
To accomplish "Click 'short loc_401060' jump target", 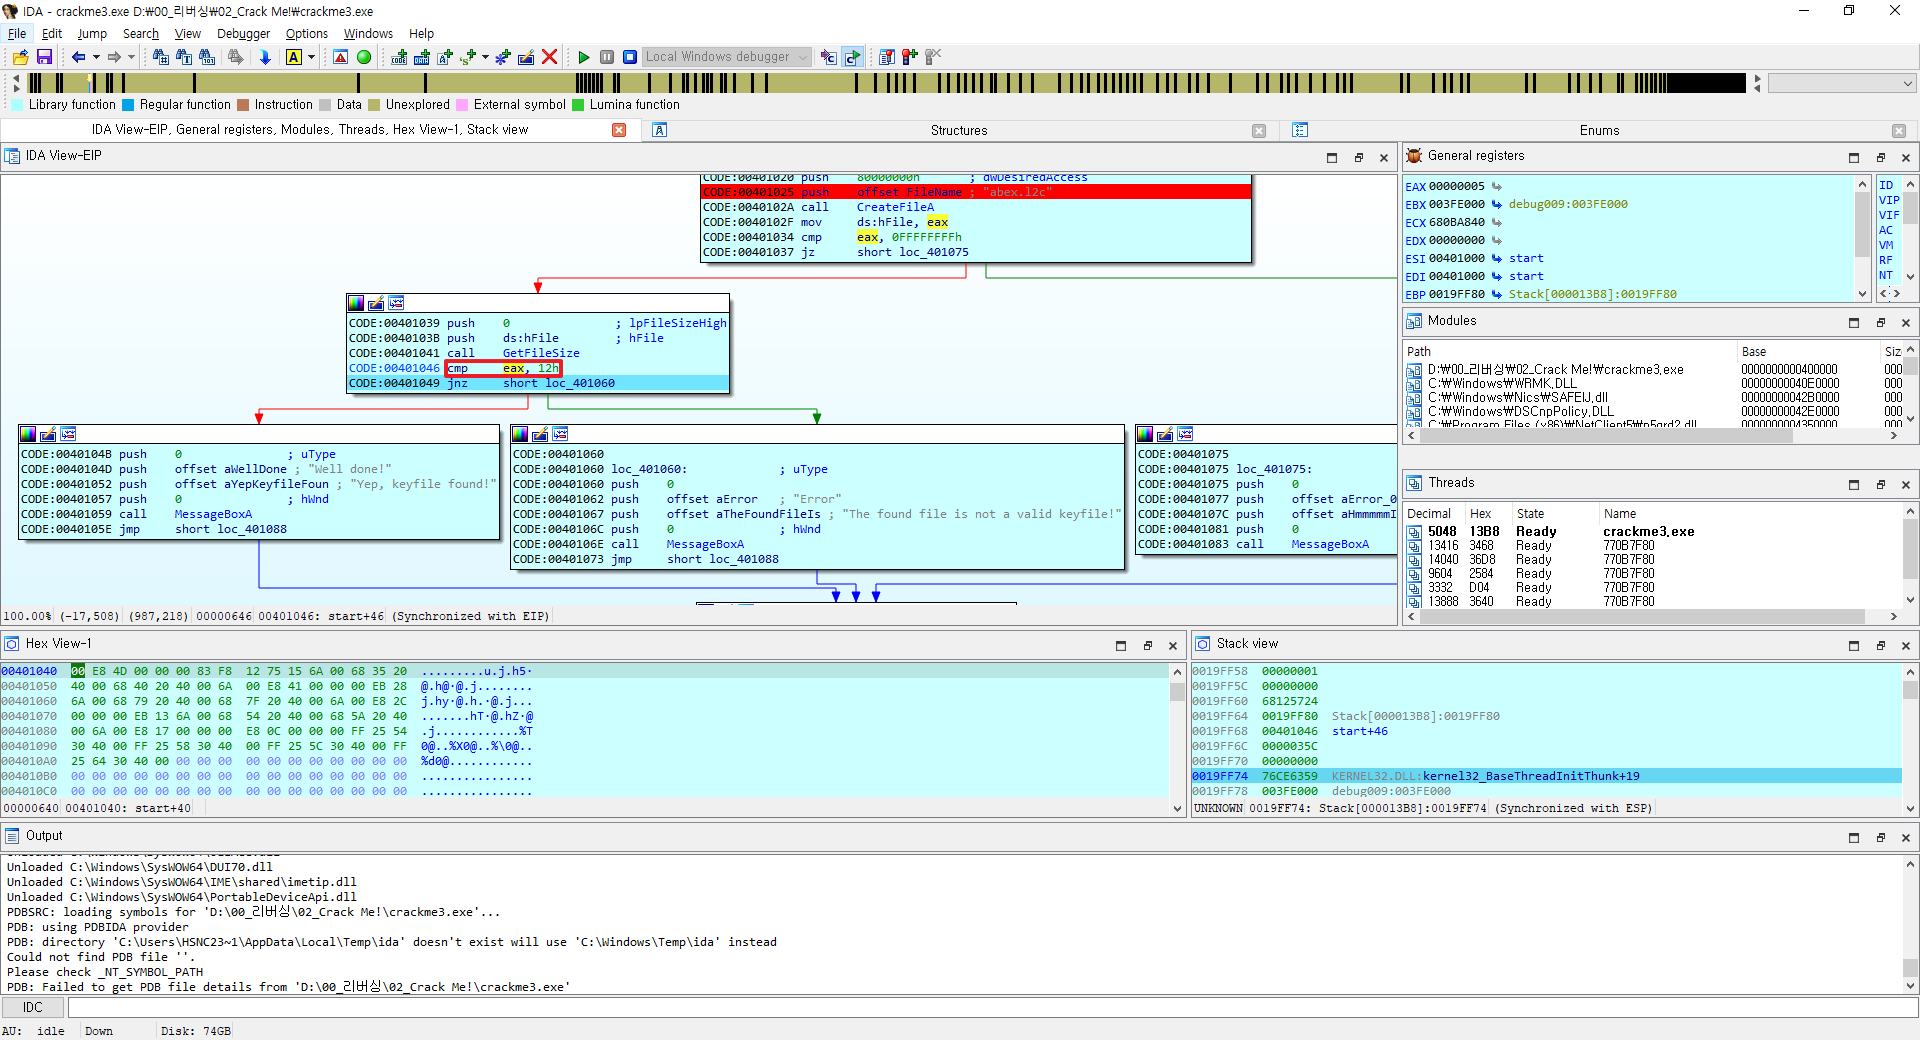I will click(x=559, y=383).
